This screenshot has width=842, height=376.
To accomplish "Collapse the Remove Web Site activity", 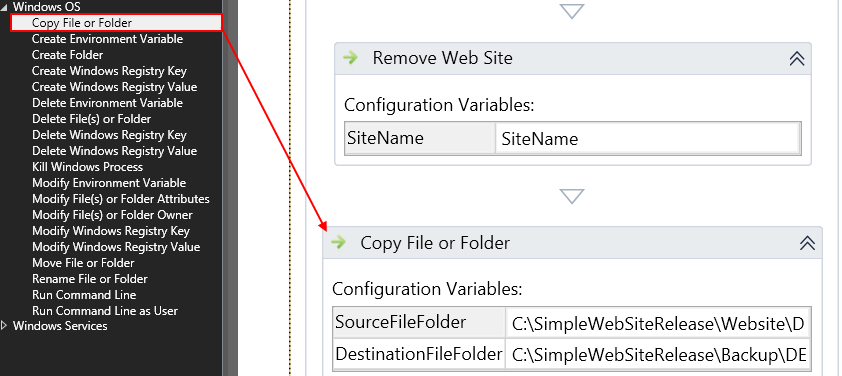I will tap(796, 59).
